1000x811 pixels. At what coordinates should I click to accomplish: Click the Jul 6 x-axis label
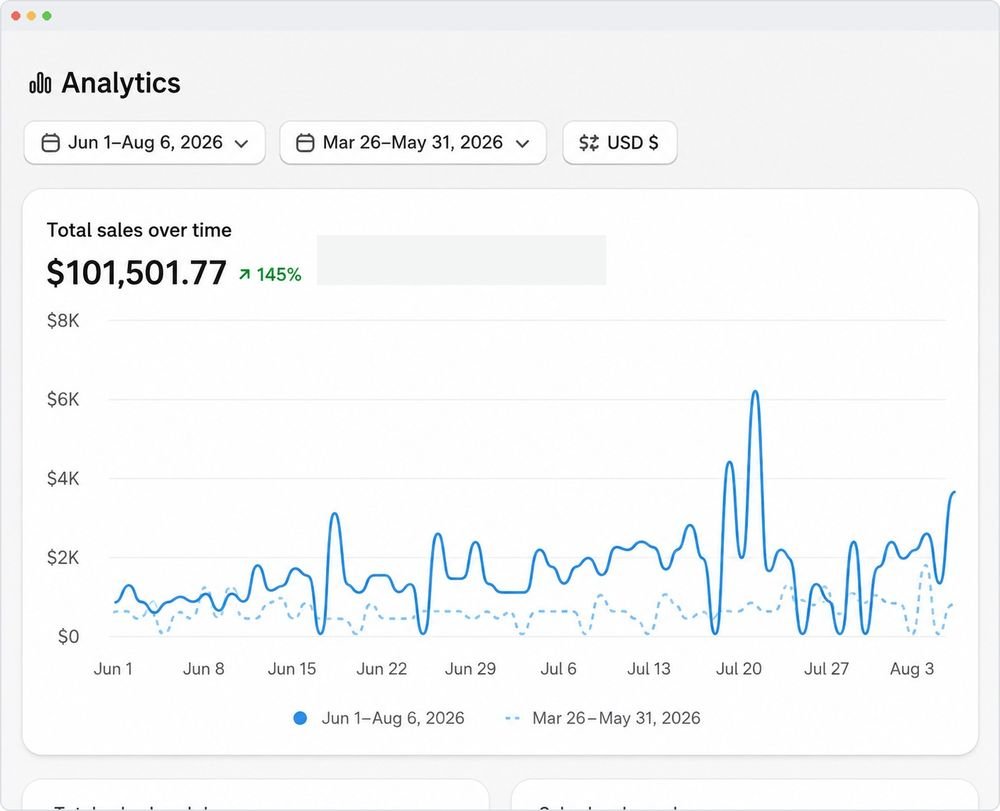tap(559, 669)
